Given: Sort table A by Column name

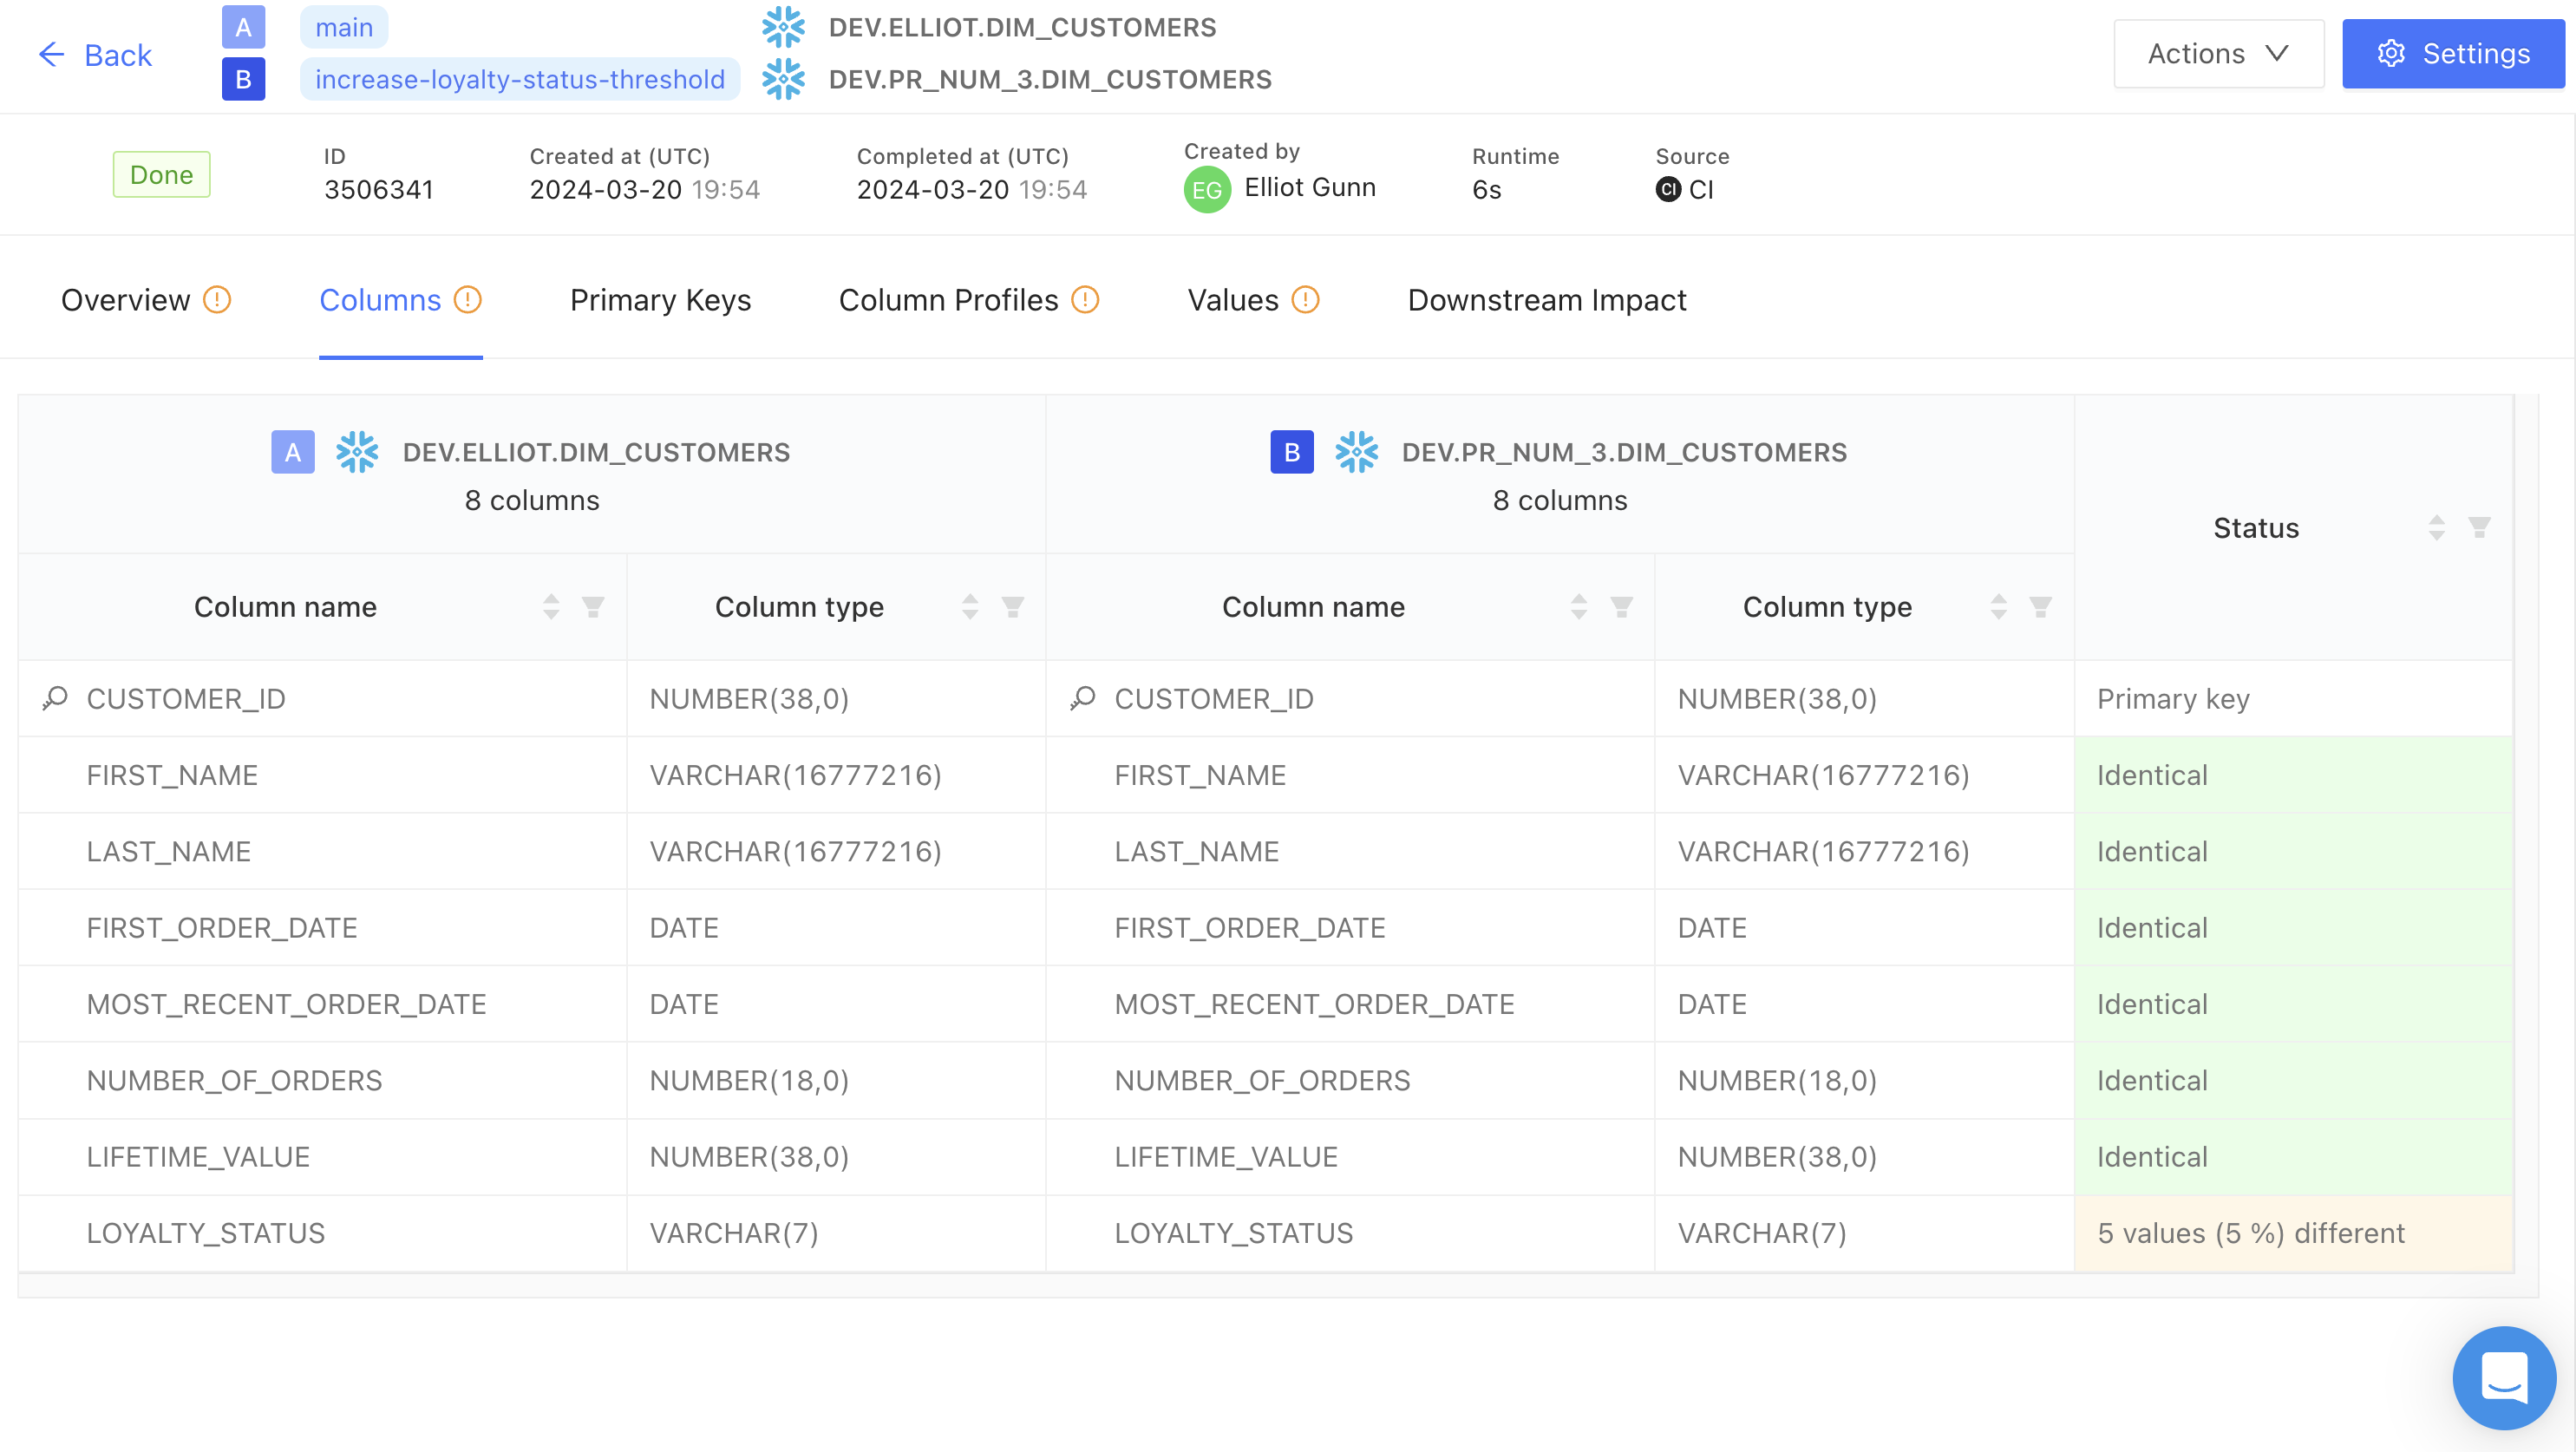Looking at the screenshot, I should (x=551, y=607).
